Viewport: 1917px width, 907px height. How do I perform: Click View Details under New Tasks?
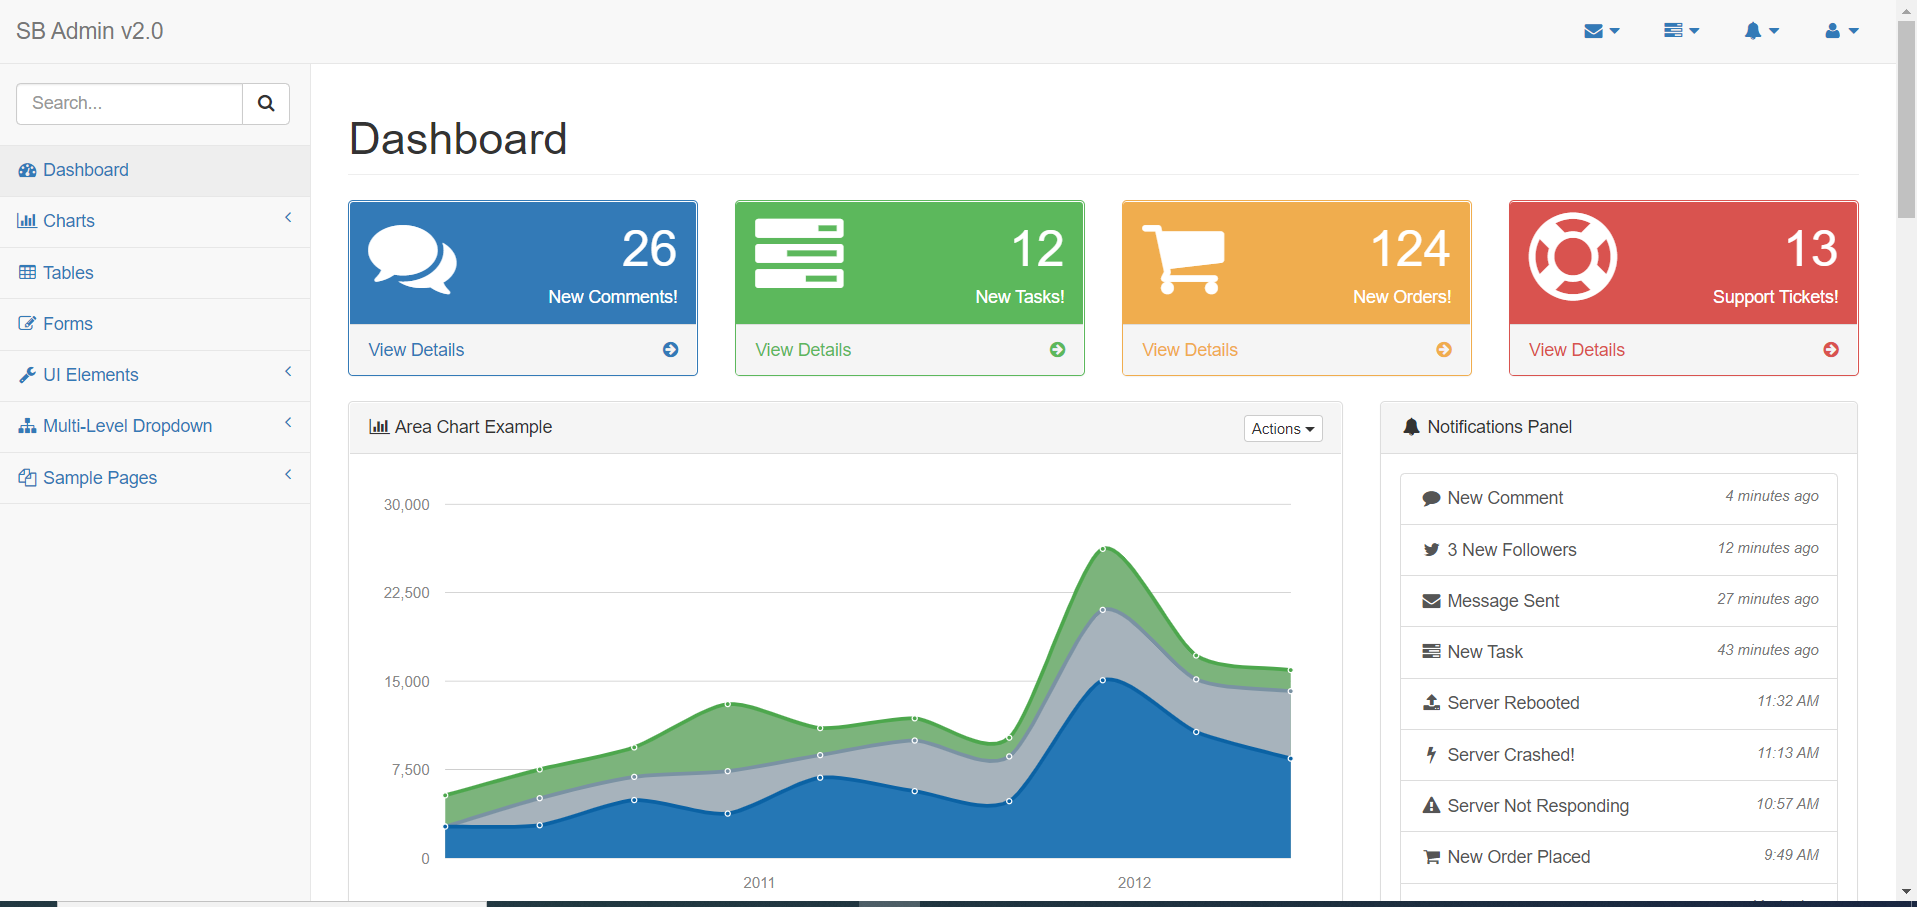click(x=803, y=350)
